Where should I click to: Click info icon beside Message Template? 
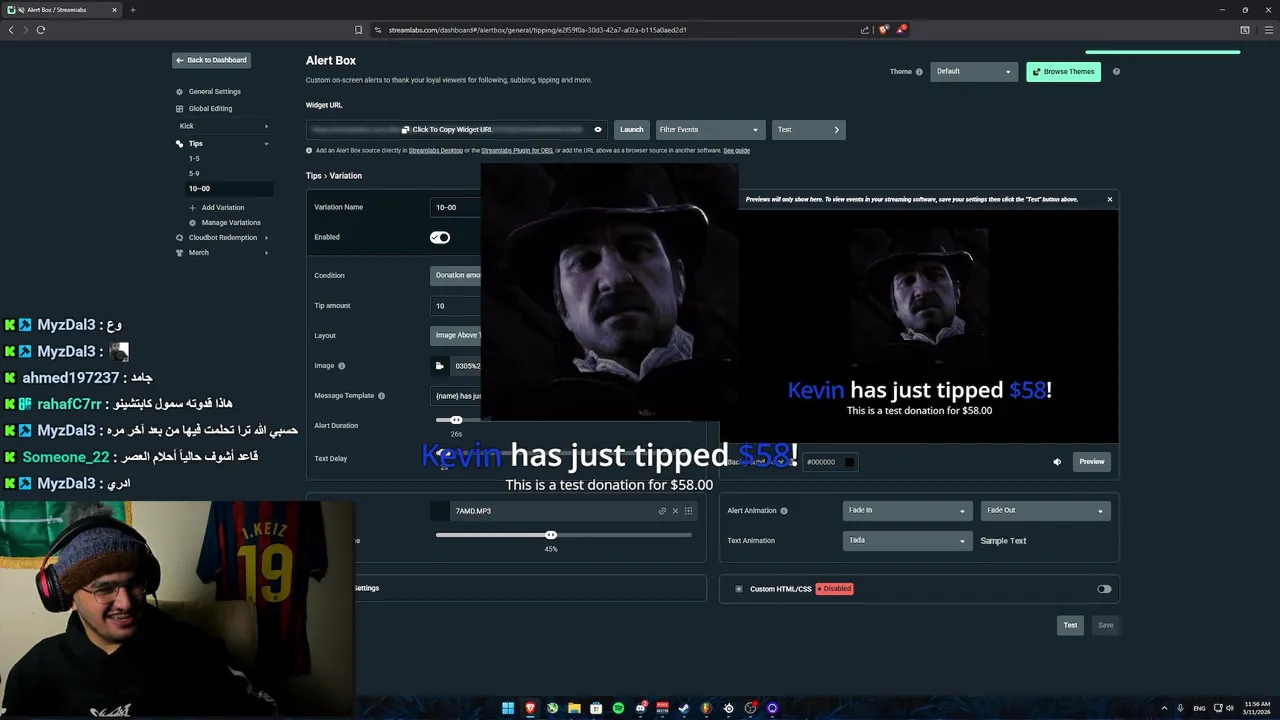[x=381, y=396]
